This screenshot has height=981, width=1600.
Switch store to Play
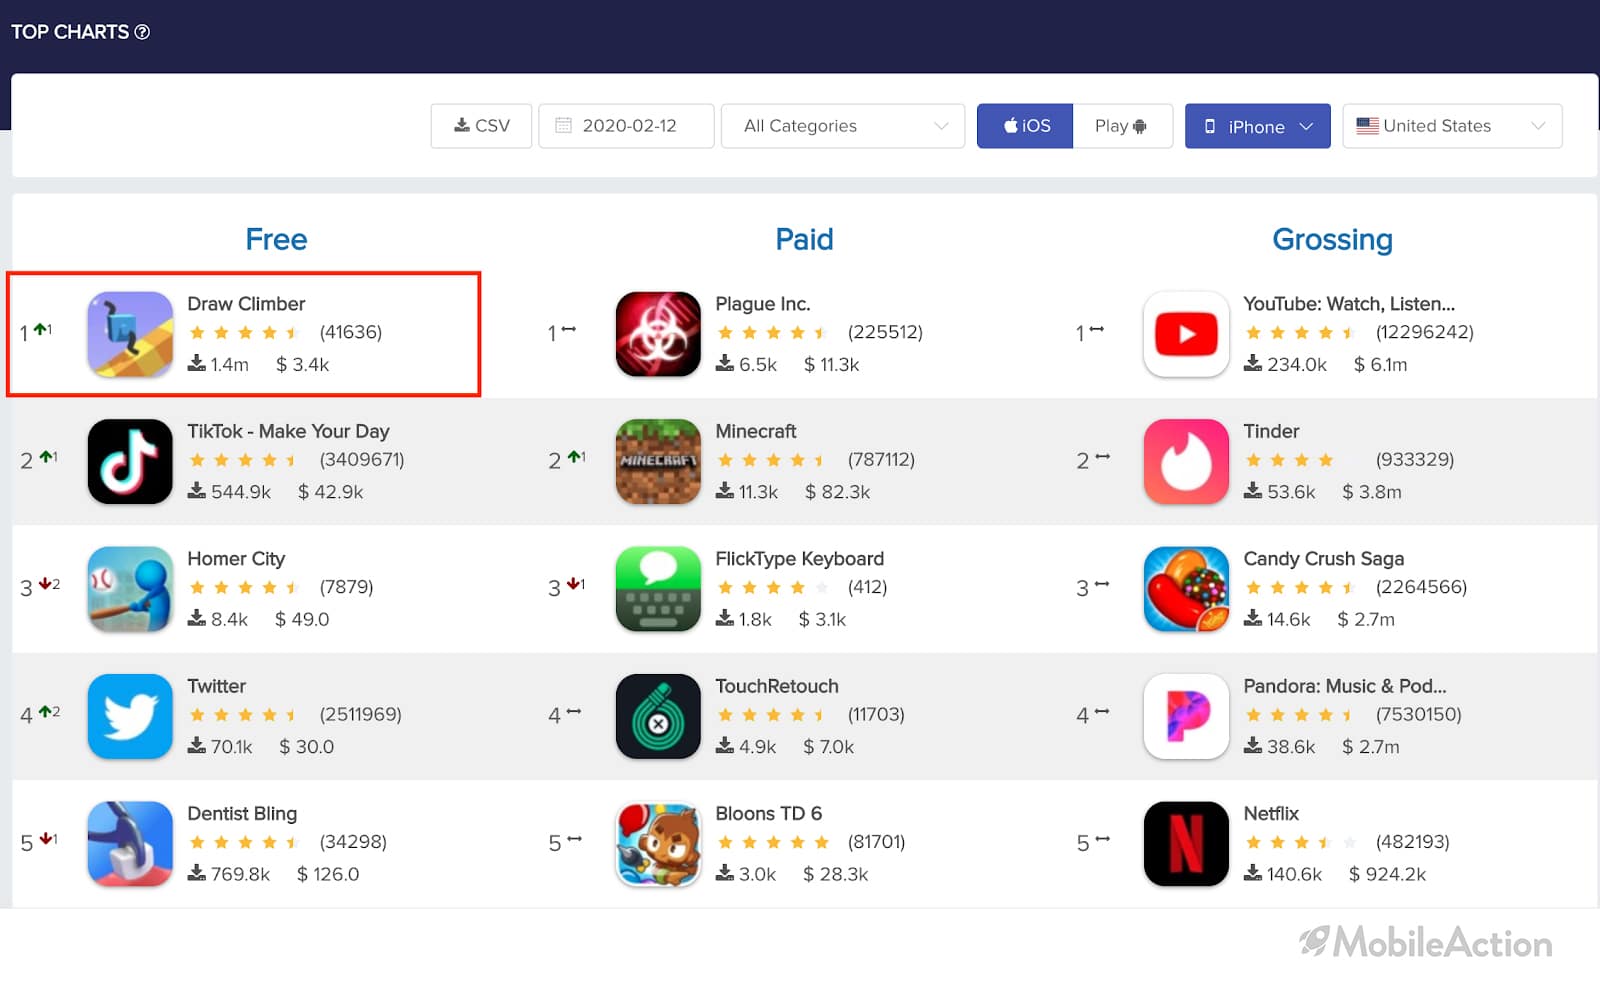(x=1122, y=126)
